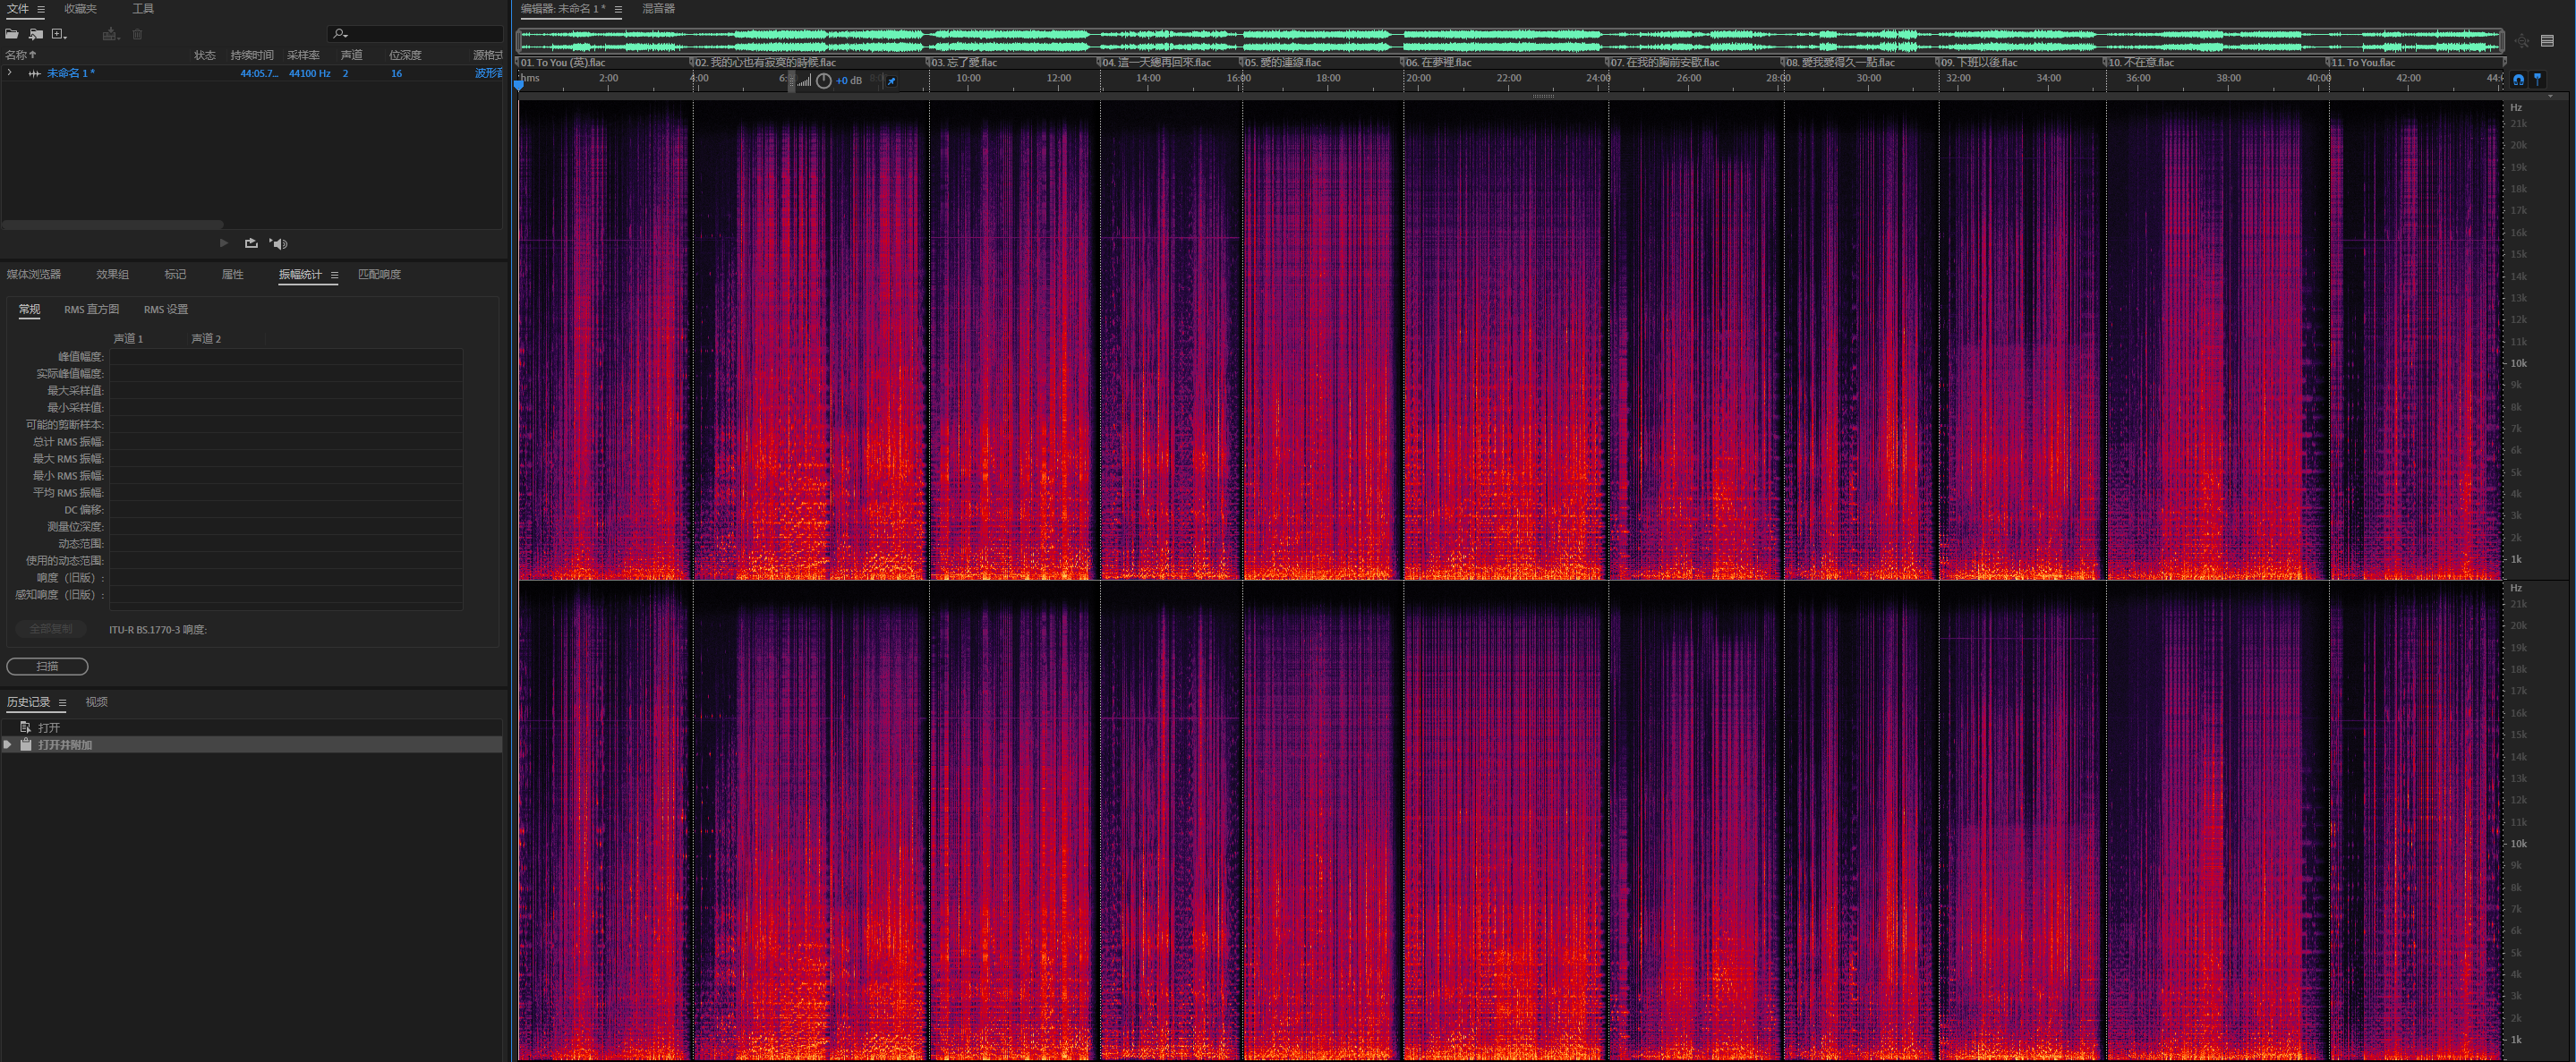Select the 打开并附加 history entry
This screenshot has width=2576, height=1062.
(65, 745)
